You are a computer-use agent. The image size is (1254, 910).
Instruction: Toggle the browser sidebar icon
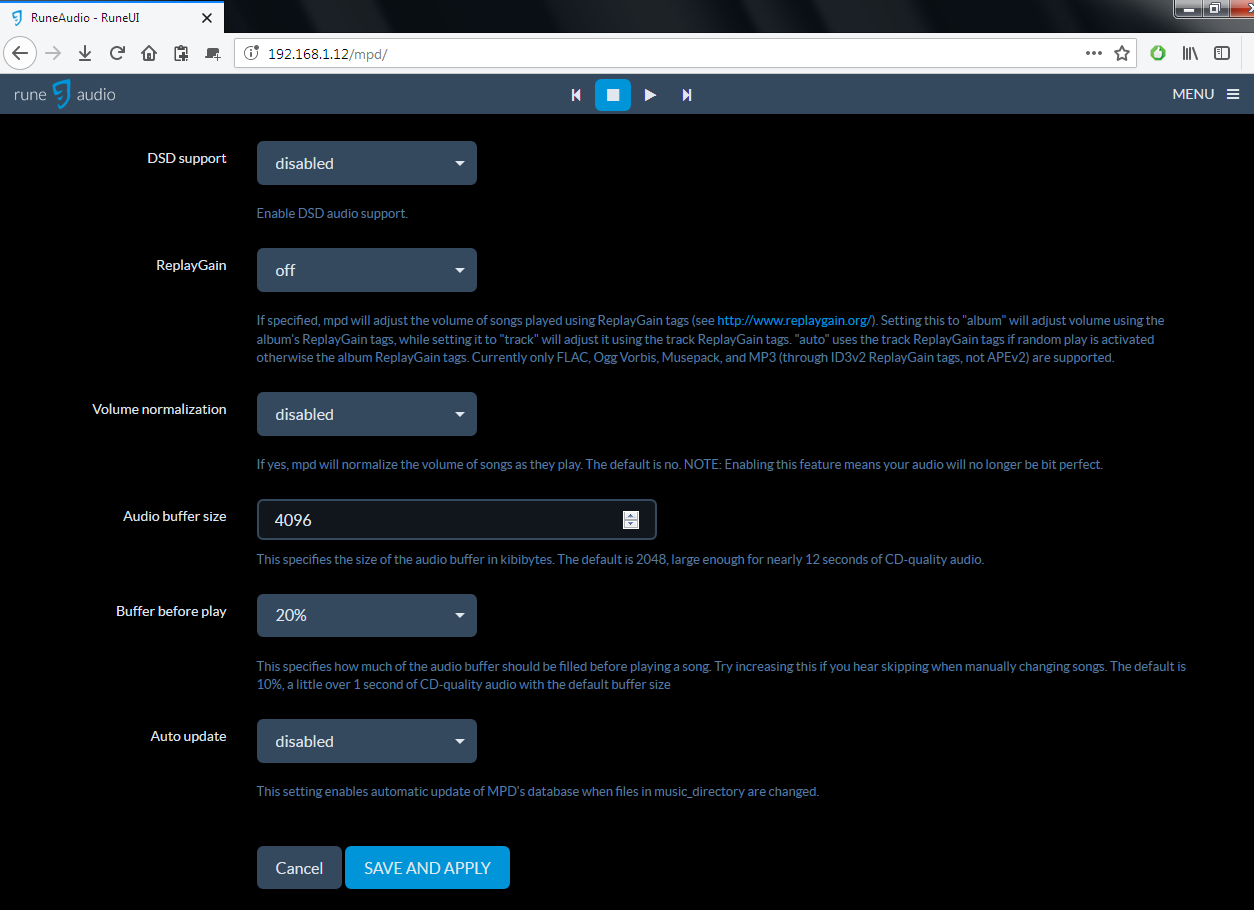1222,53
